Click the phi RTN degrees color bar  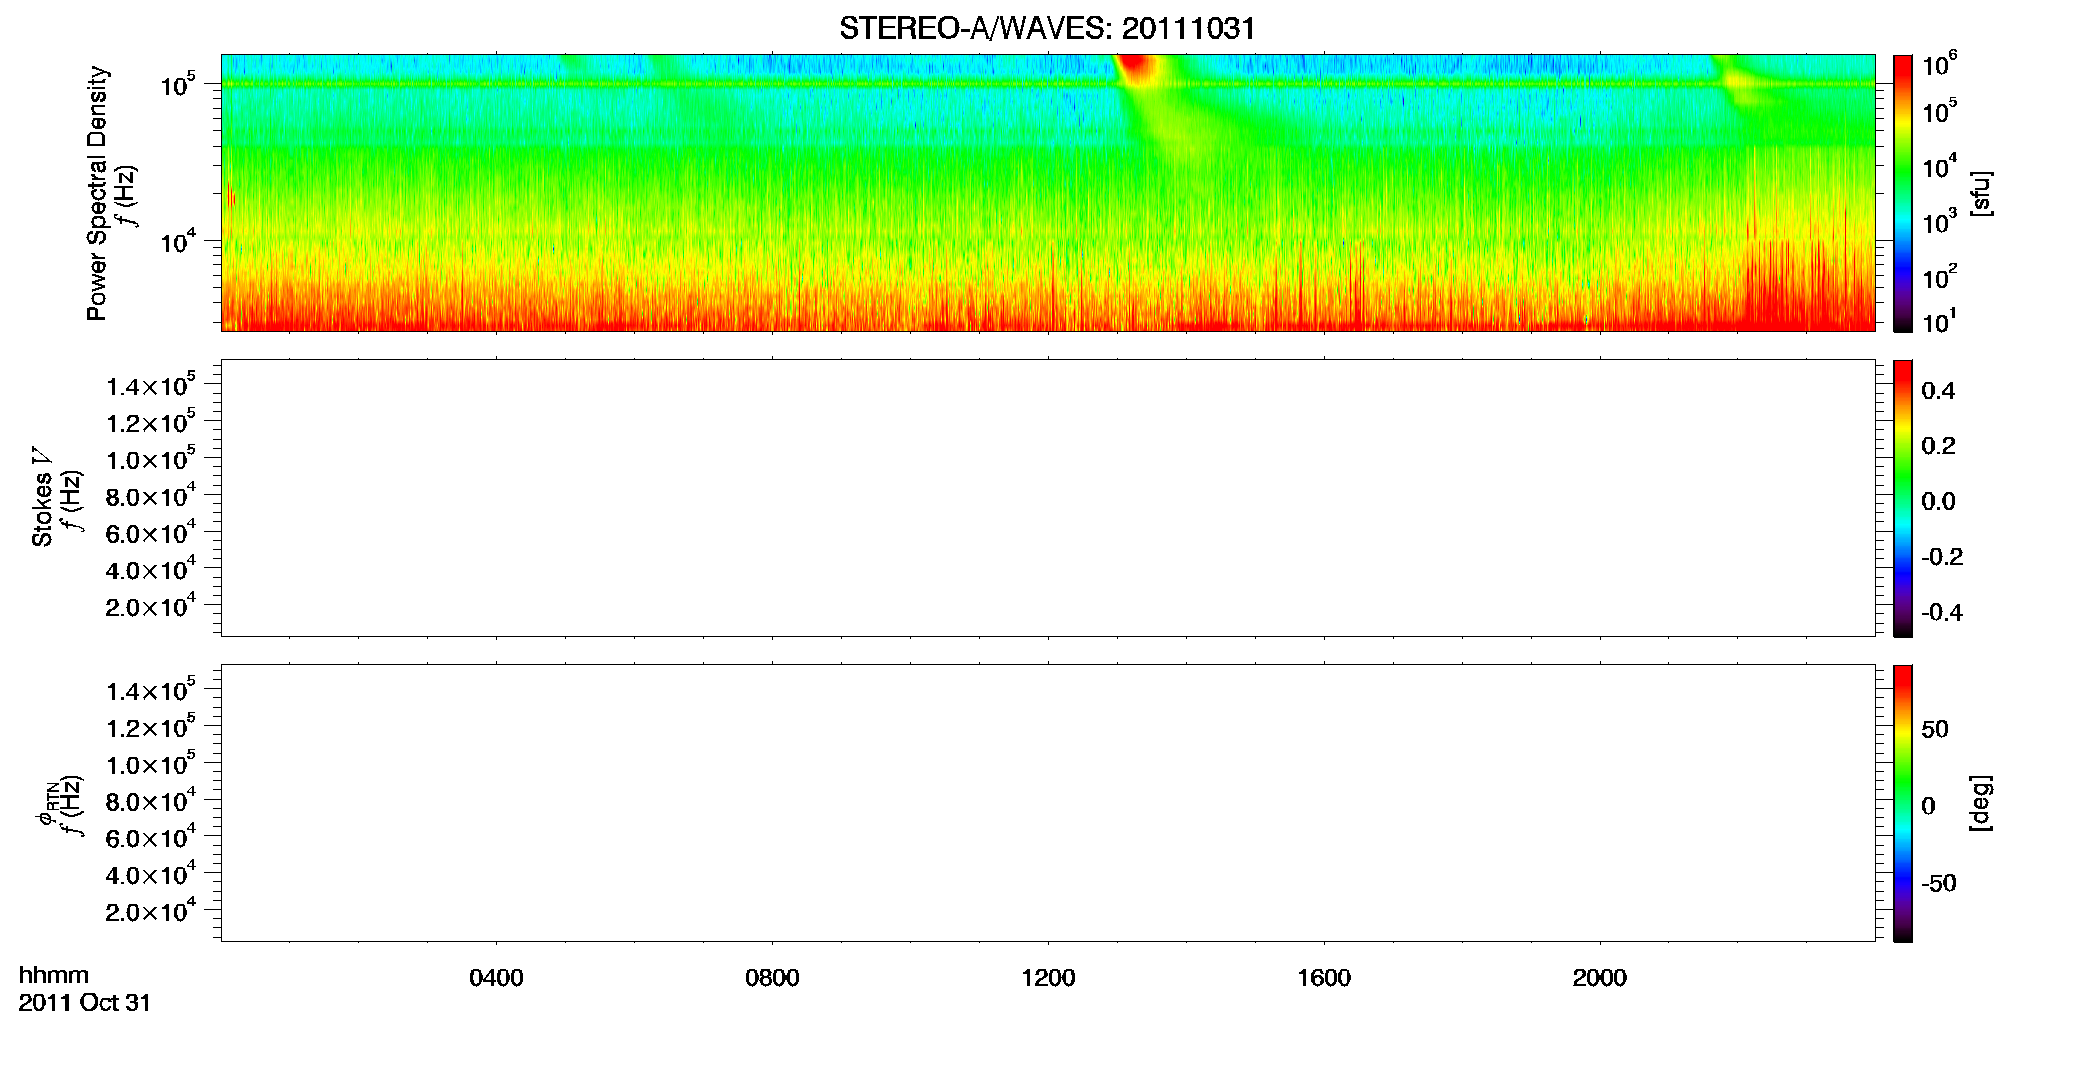[x=1903, y=803]
